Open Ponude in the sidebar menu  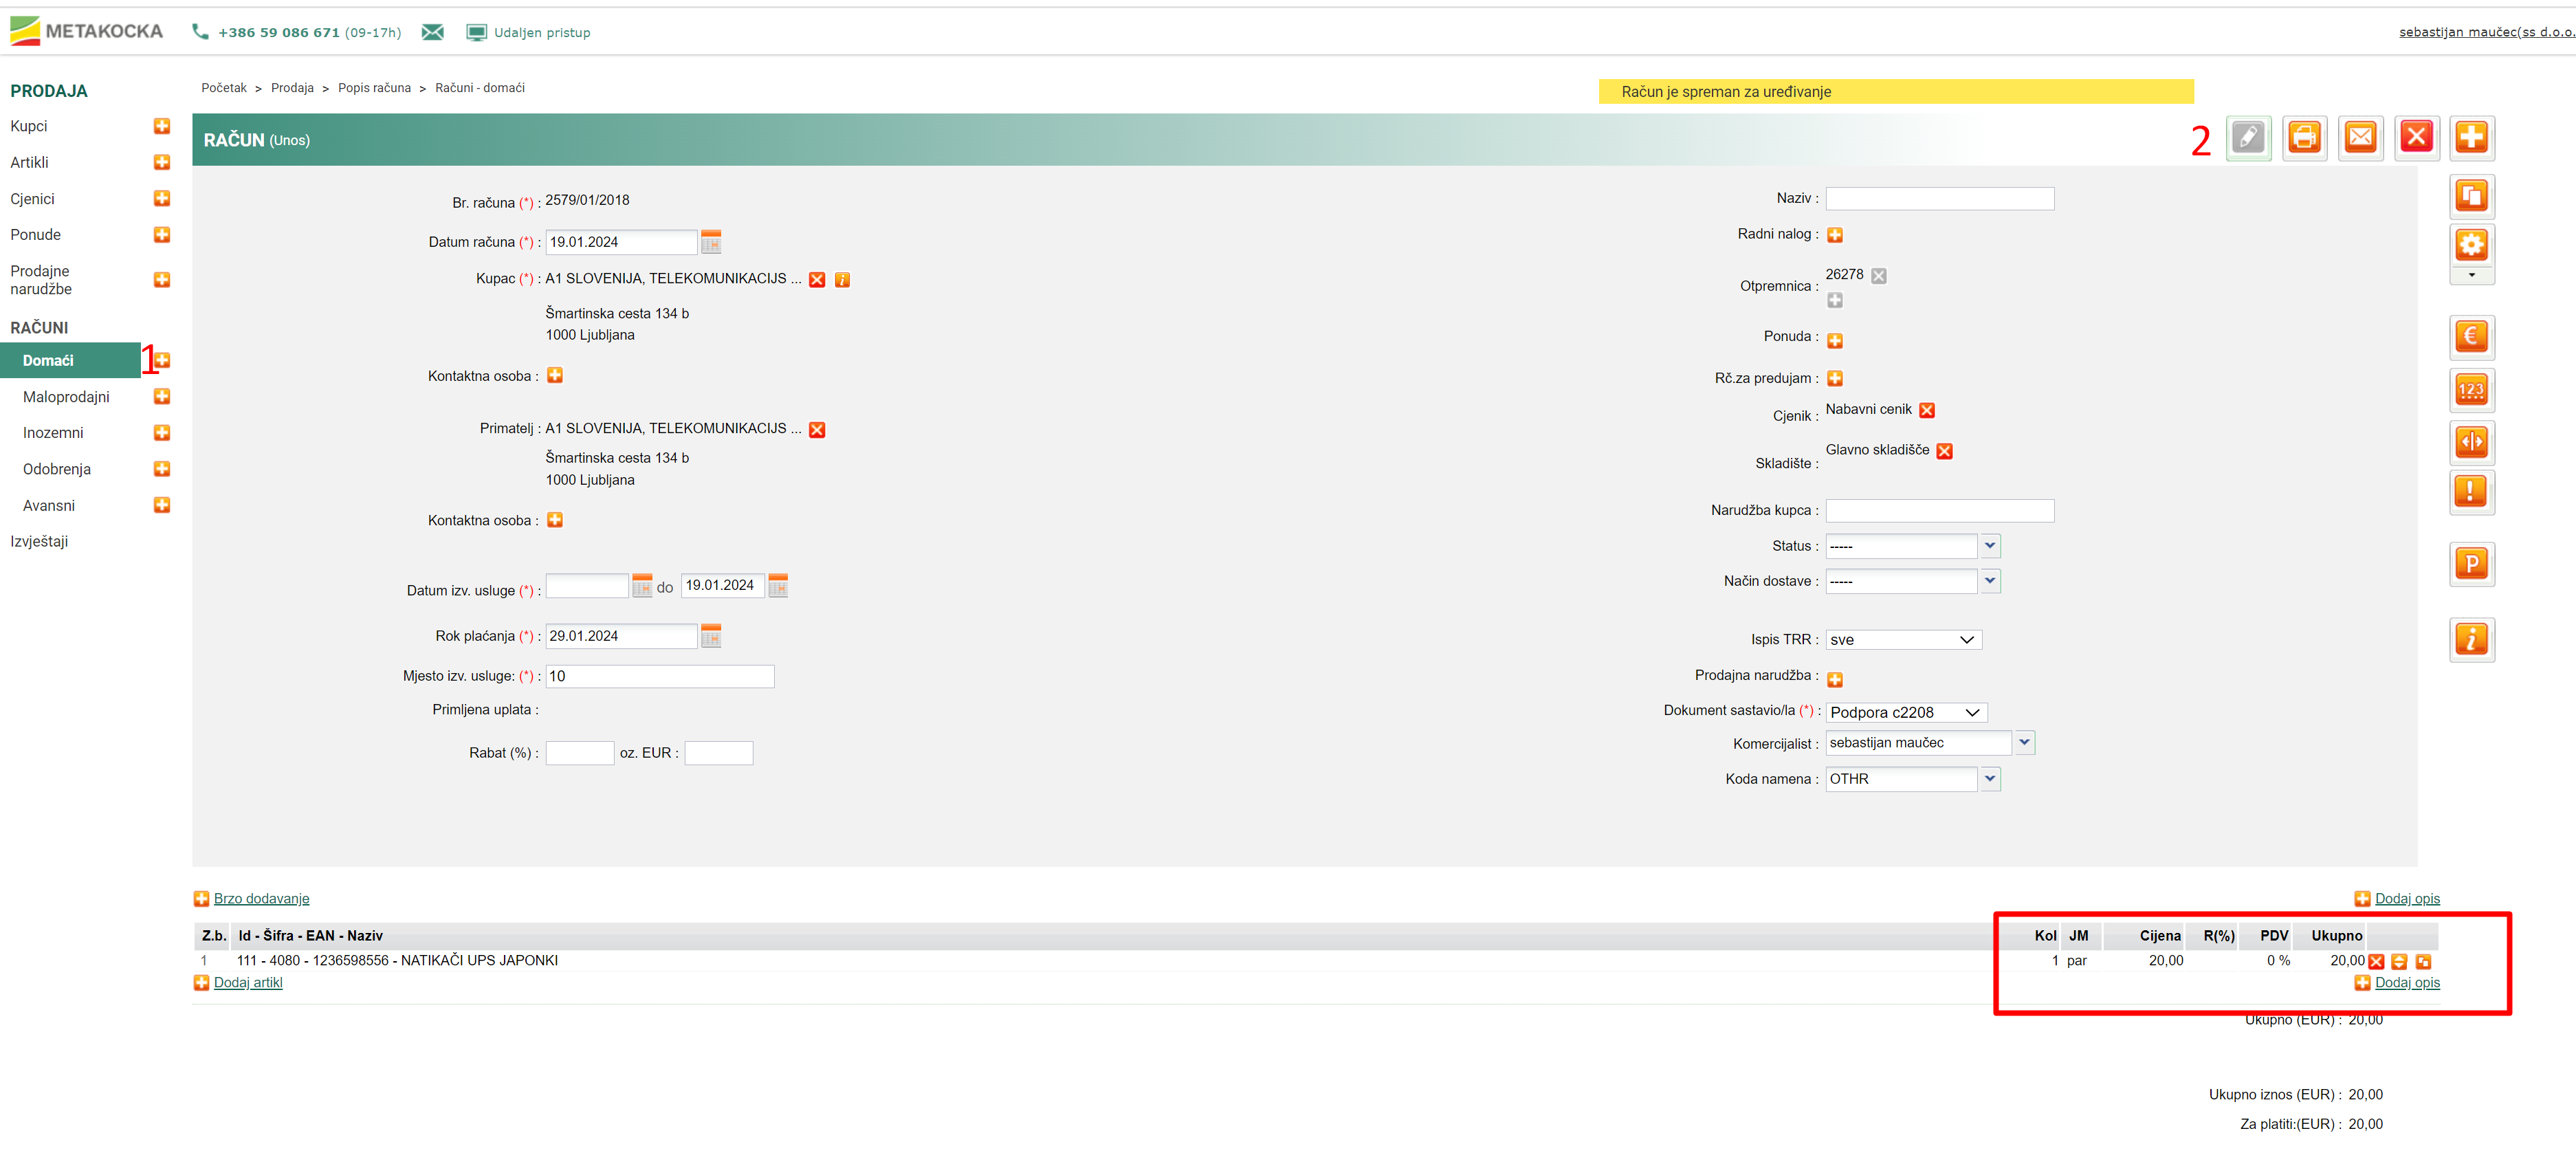pos(35,235)
